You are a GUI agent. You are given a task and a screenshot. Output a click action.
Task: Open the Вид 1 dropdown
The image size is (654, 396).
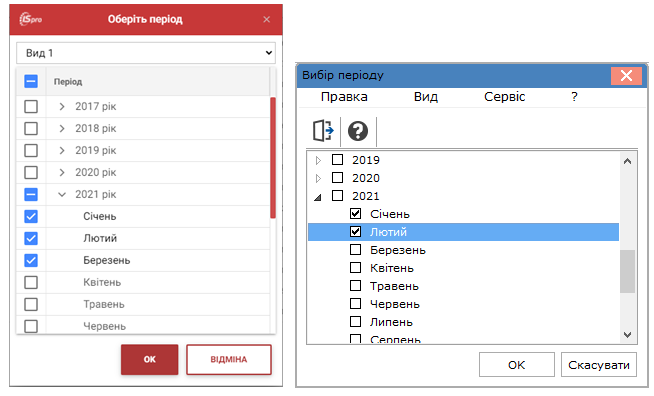coord(146,53)
